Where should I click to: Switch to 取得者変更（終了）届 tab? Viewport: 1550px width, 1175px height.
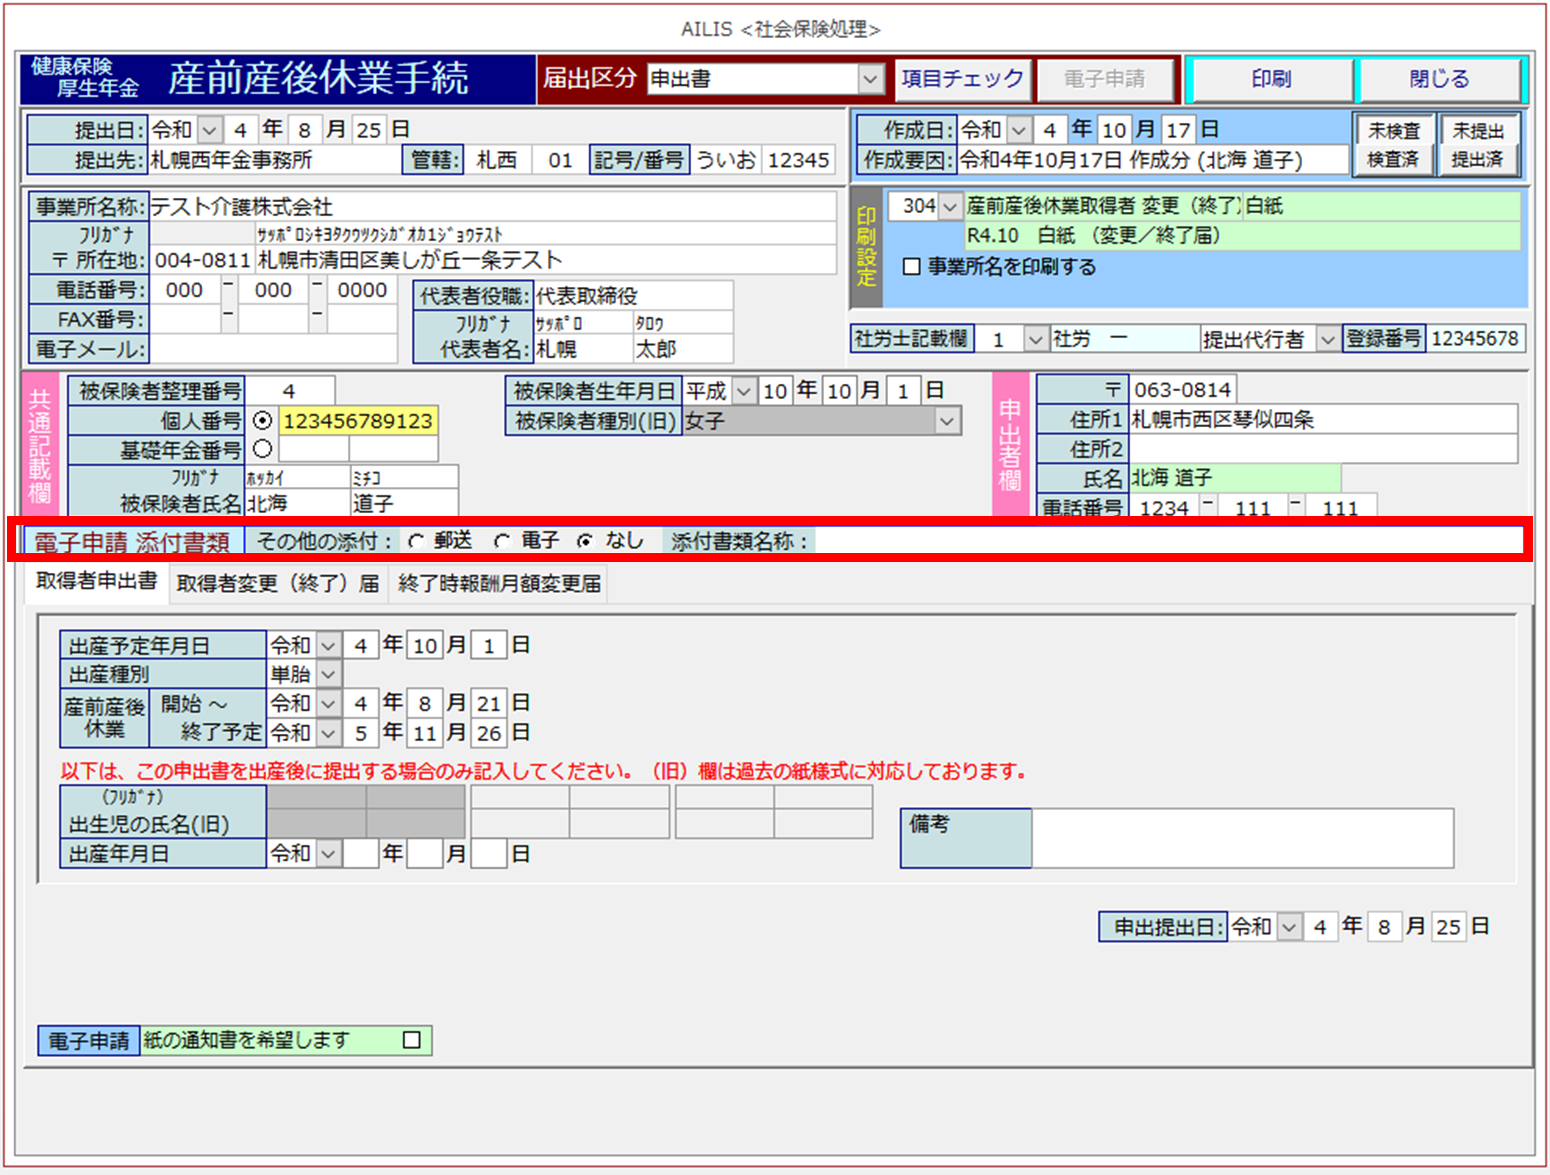277,584
